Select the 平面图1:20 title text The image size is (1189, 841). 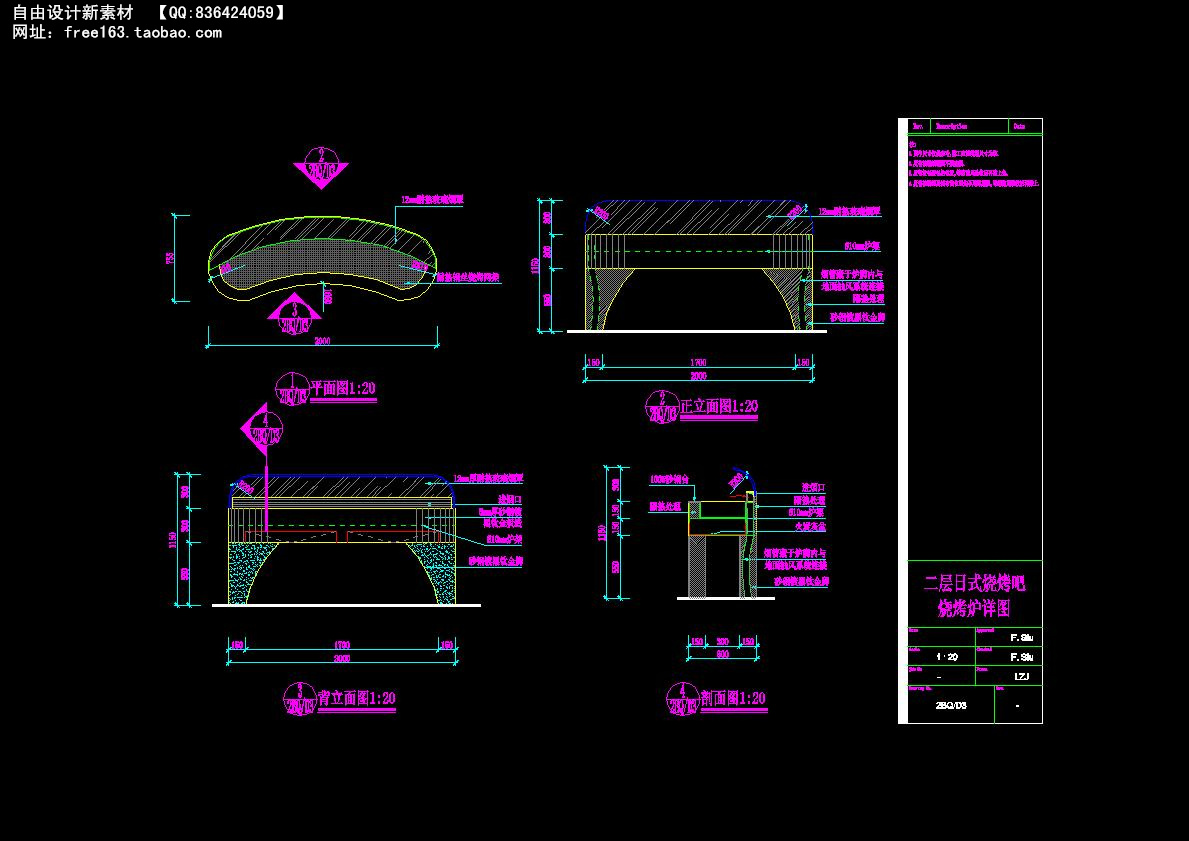tap(343, 389)
